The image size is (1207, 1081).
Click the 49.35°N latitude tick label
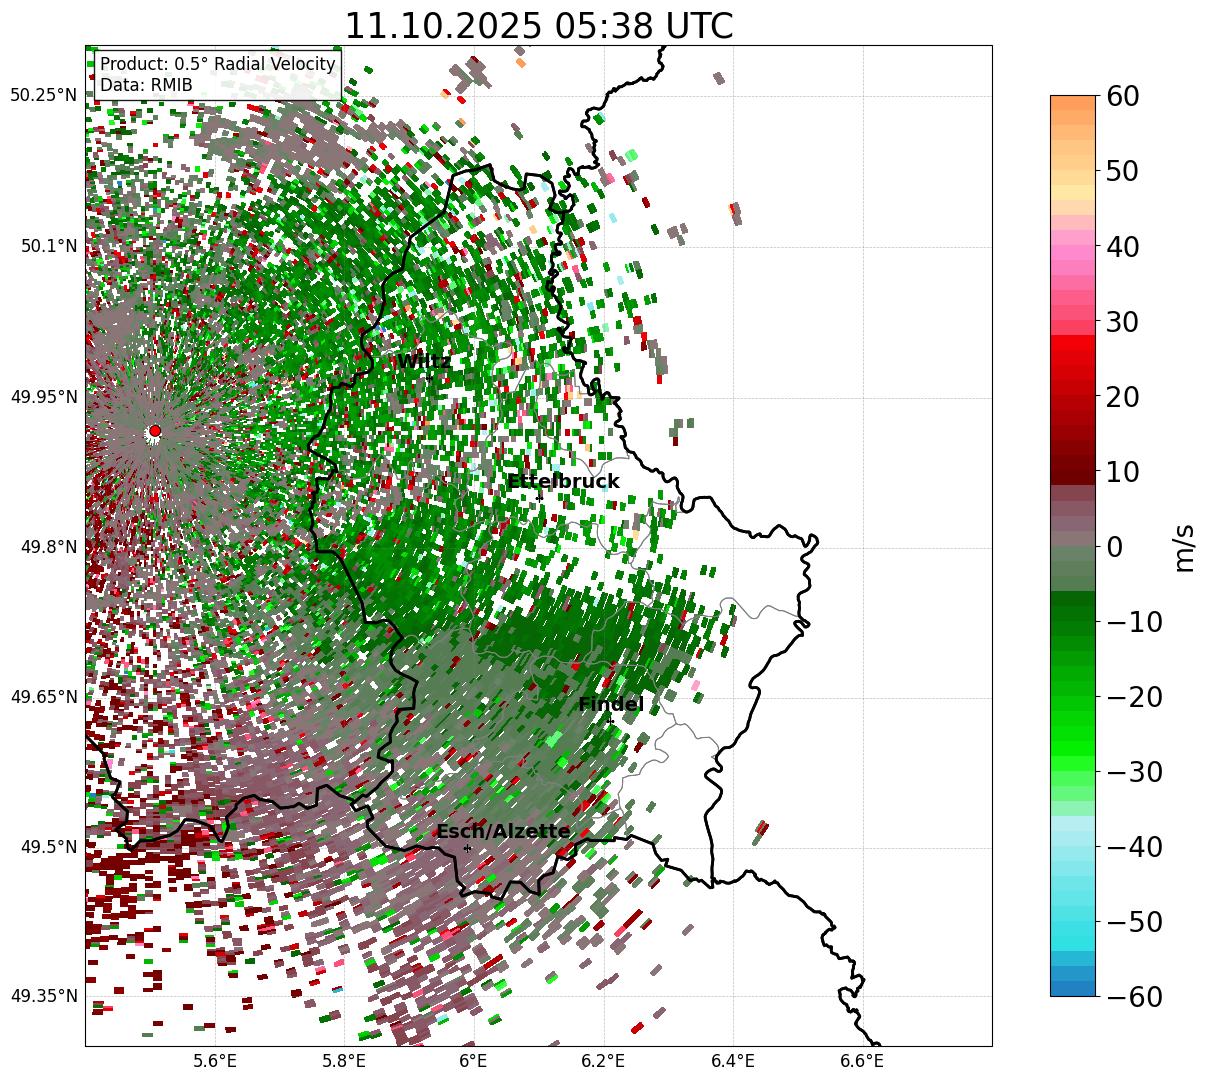click(44, 996)
